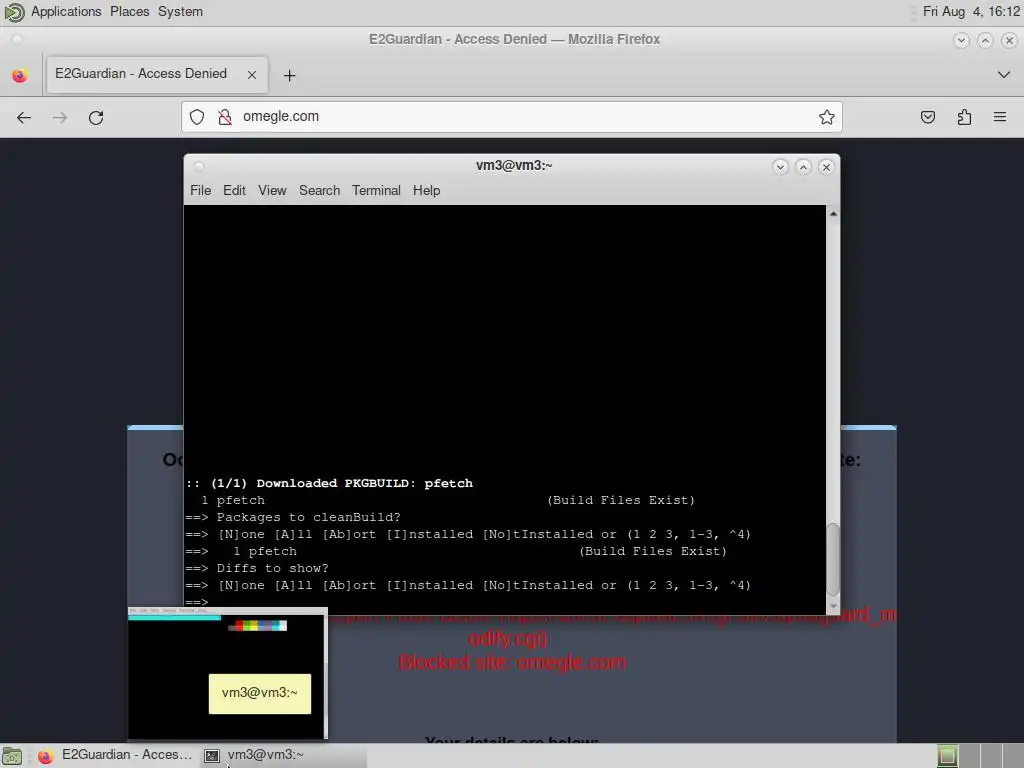
Task: Open the tracking protection shield icon
Action: (197, 117)
